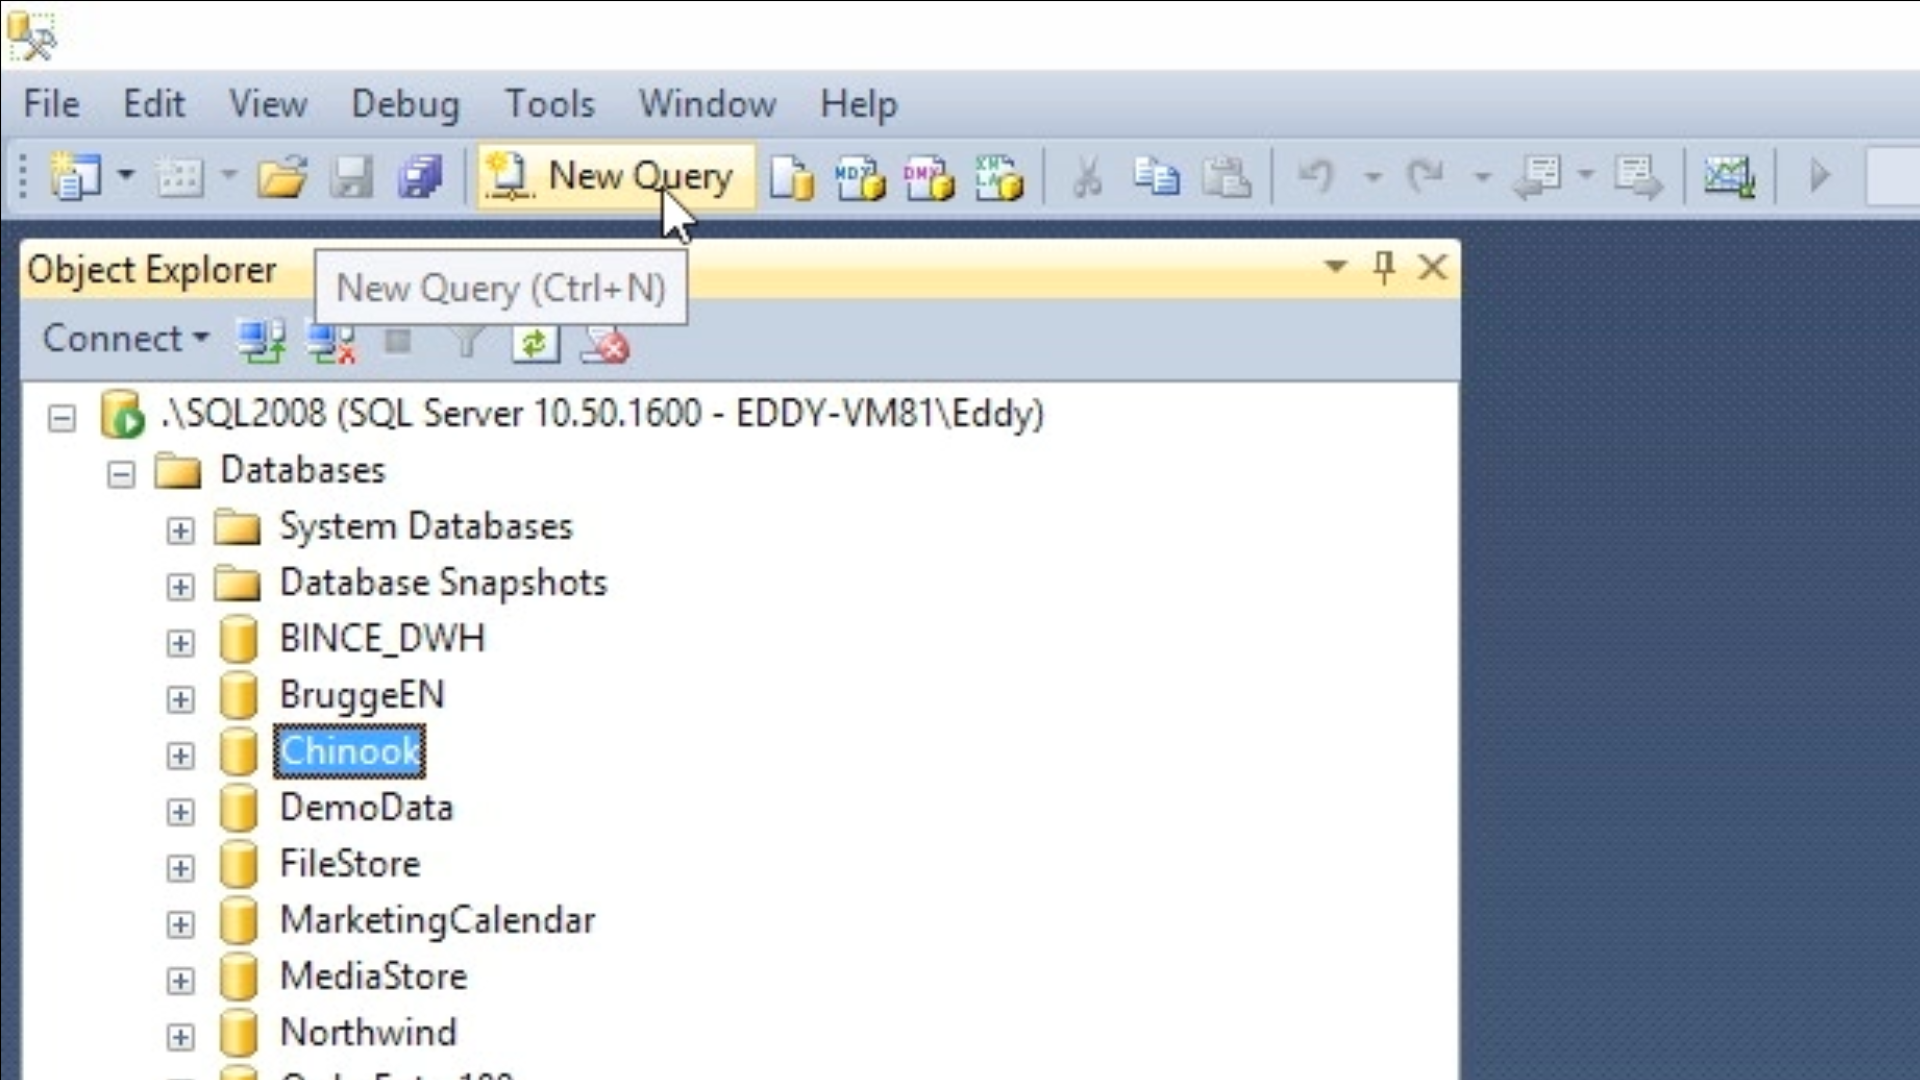
Task: Open the Activity Monitor toolbar icon
Action: [1729, 177]
